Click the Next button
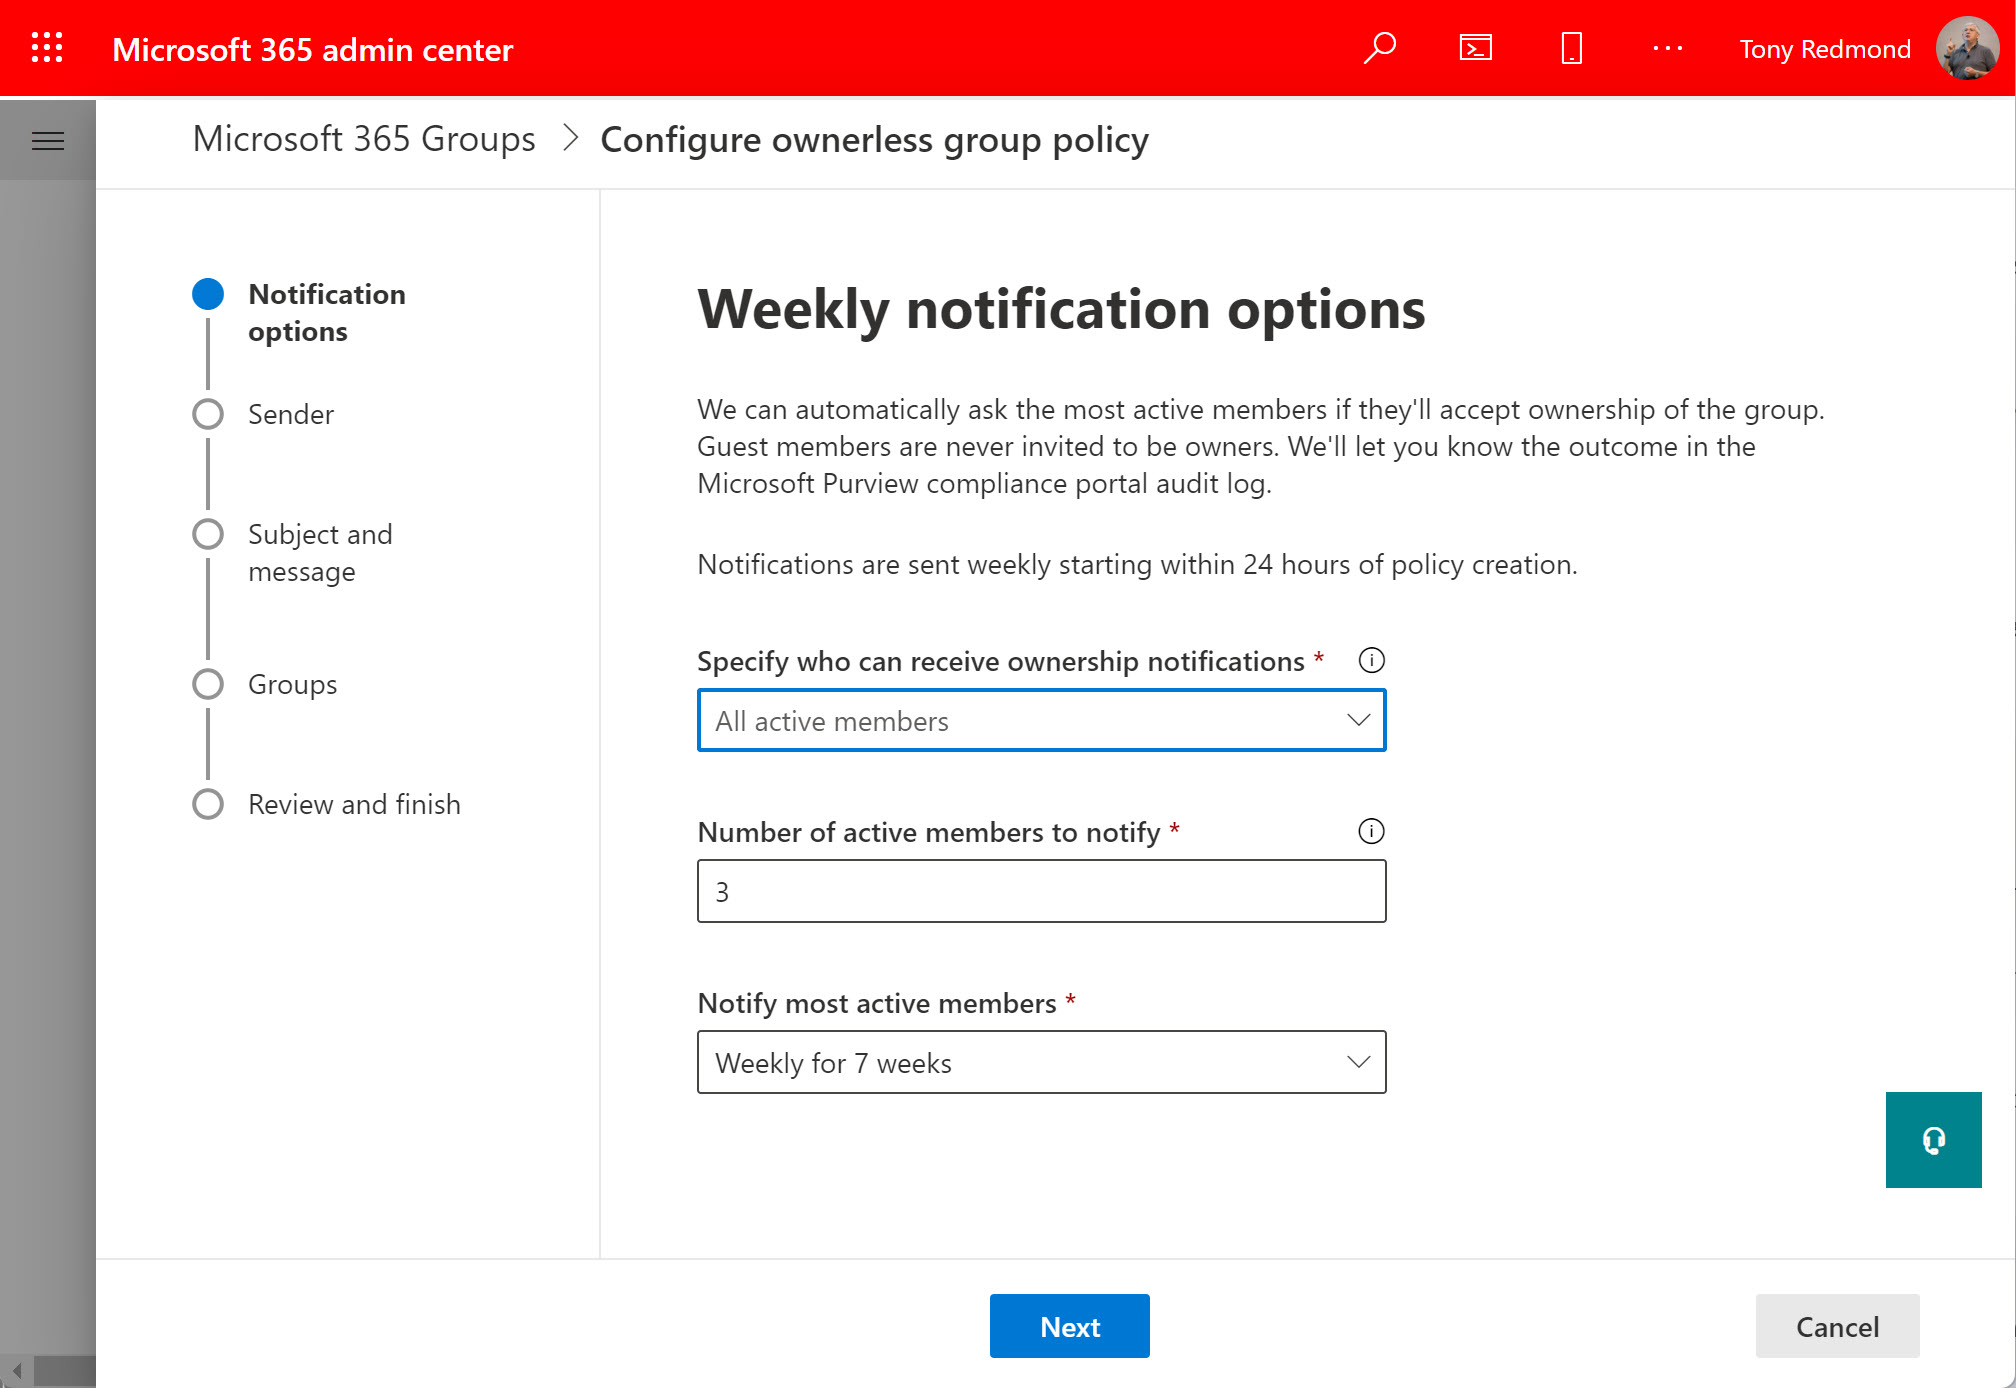2016x1388 pixels. coord(1069,1326)
